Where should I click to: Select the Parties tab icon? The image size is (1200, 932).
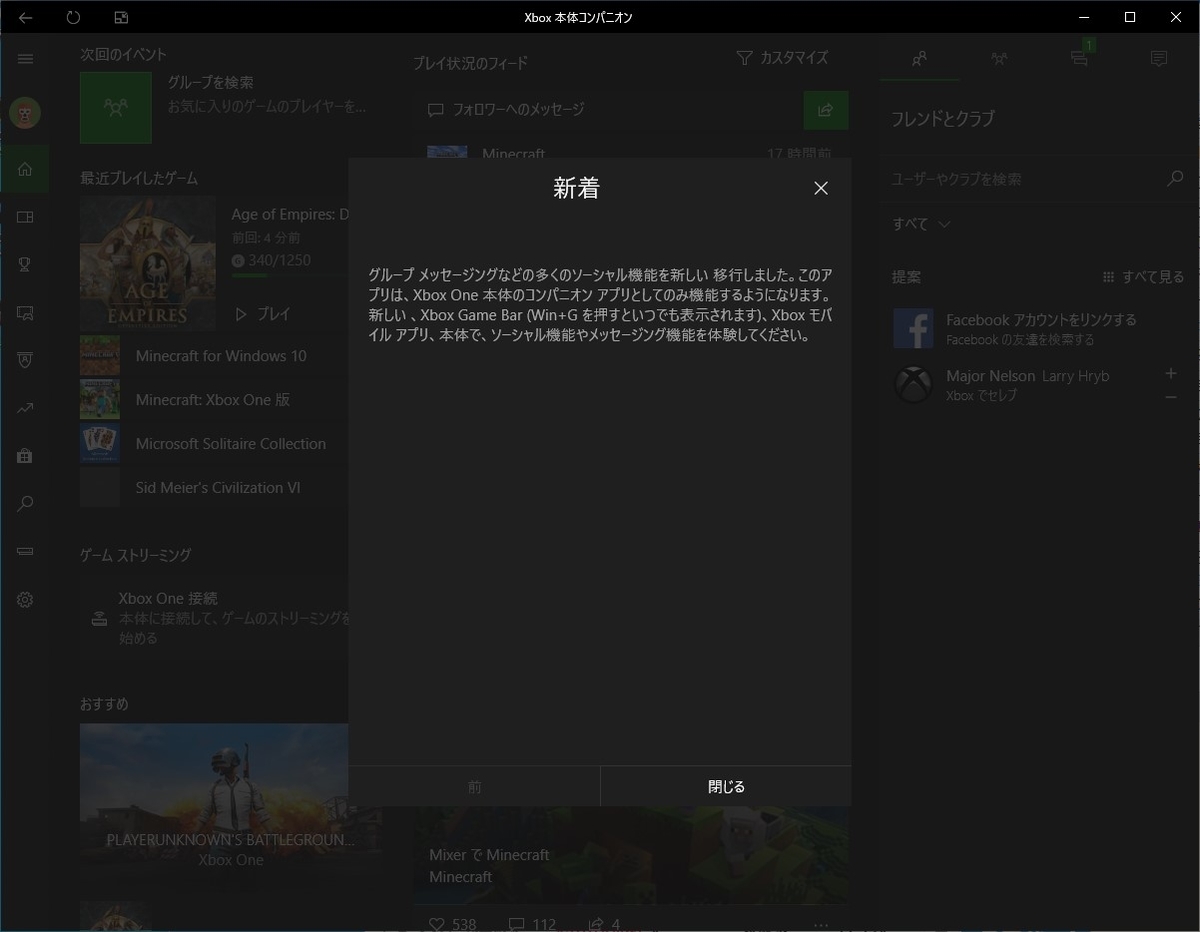pos(999,59)
